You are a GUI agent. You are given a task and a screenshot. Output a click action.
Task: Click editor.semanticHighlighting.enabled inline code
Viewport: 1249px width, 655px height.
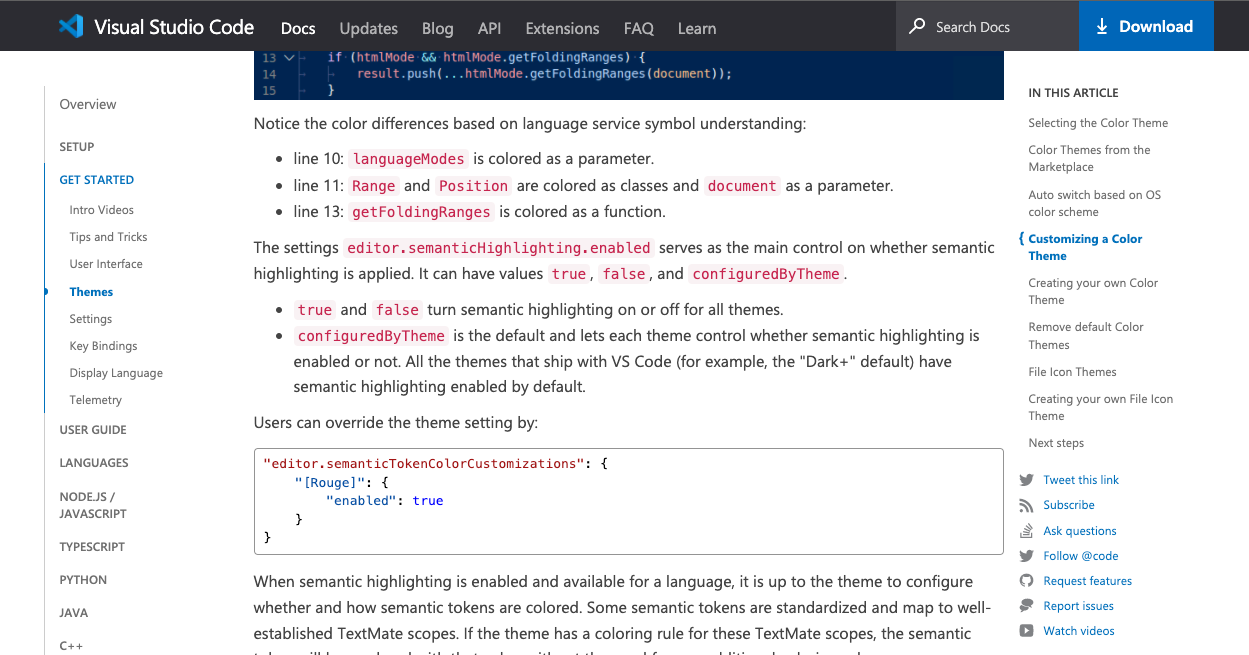click(499, 248)
